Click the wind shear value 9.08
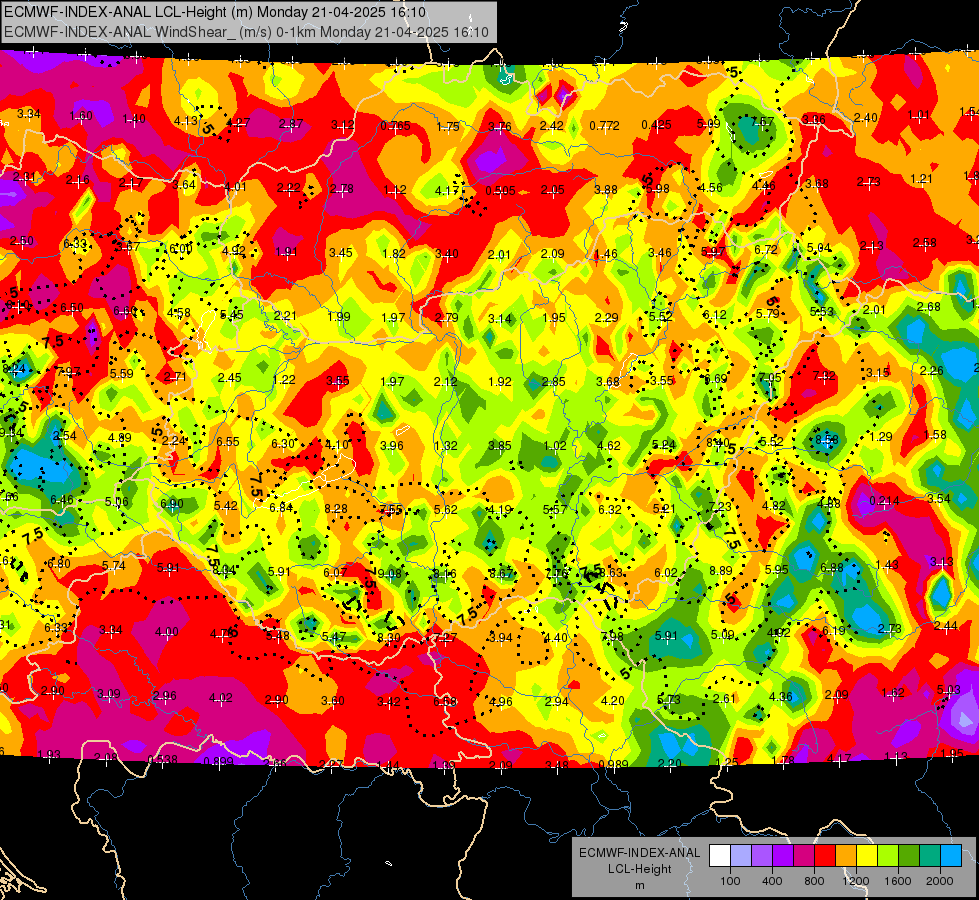This screenshot has width=979, height=900. pyautogui.click(x=390, y=573)
